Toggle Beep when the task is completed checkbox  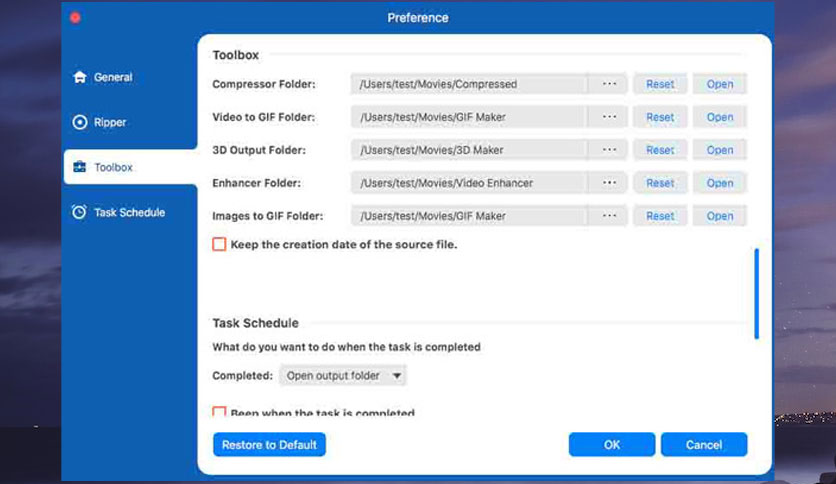[x=219, y=412]
